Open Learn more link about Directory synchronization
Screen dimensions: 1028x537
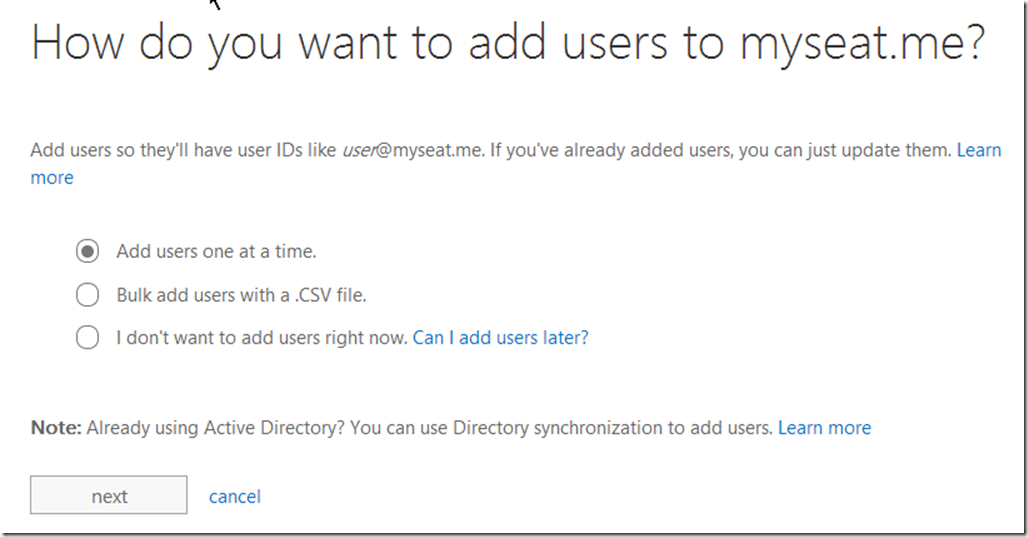(824, 428)
